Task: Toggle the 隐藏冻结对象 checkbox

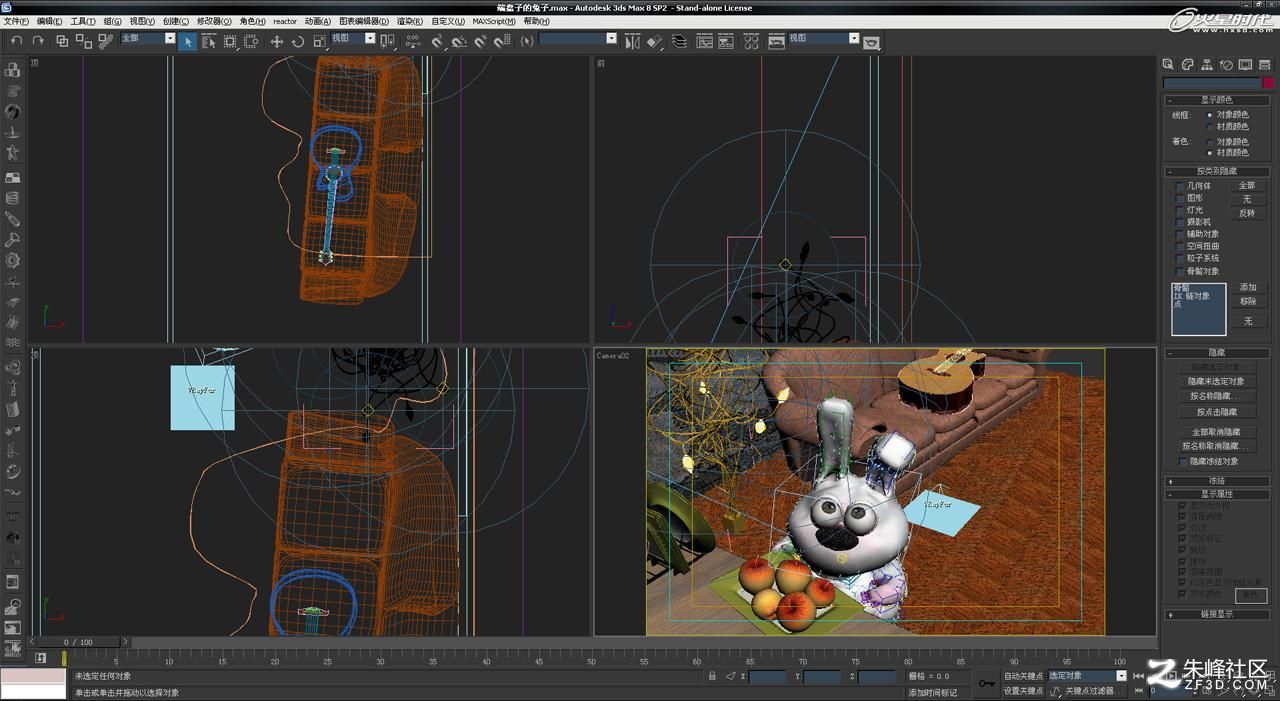Action: pos(1184,462)
